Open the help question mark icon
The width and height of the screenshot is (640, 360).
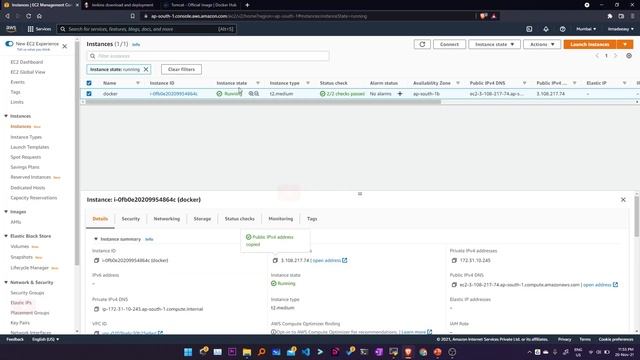(x=562, y=29)
